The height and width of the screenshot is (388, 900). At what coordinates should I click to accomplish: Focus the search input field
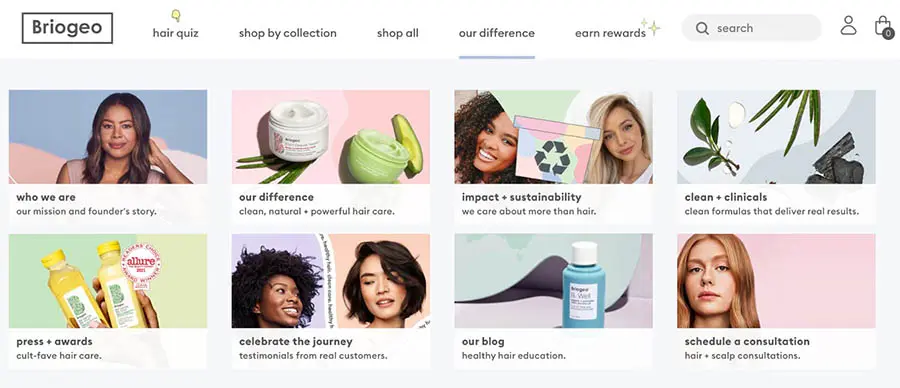(x=751, y=28)
